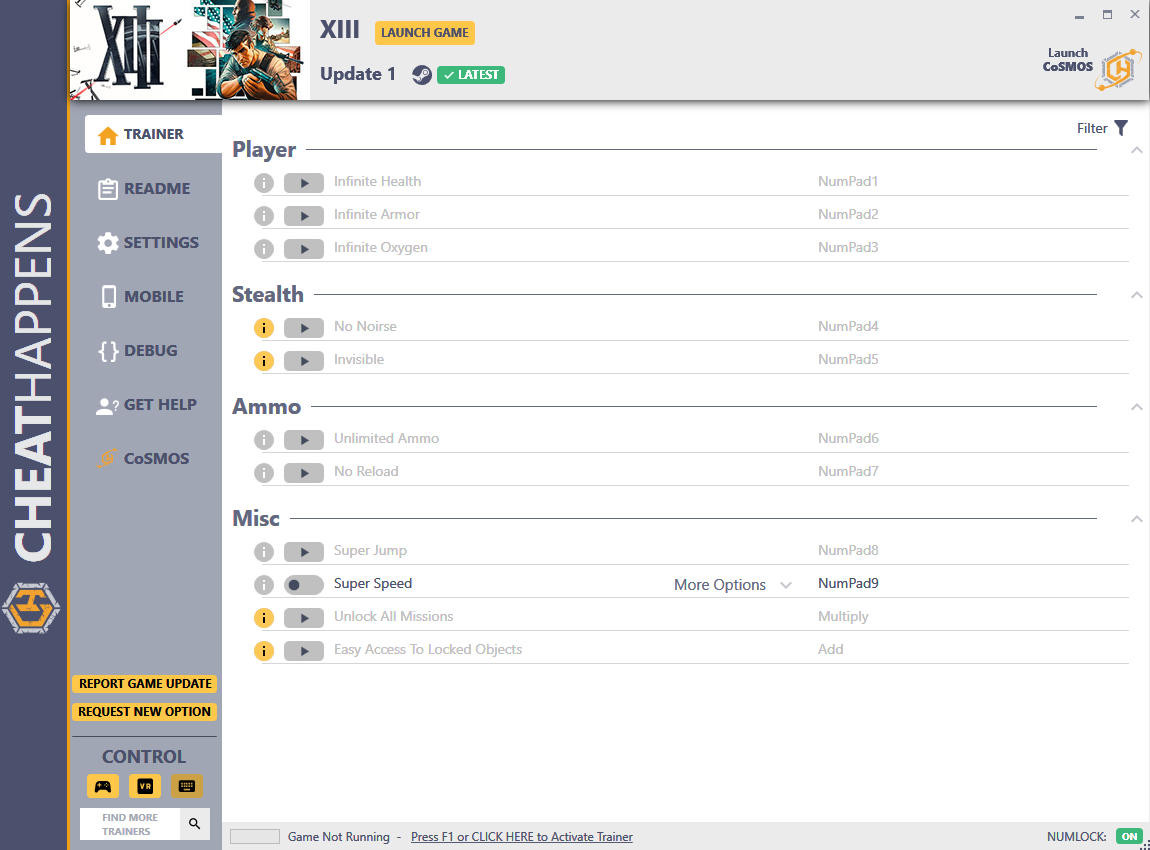The width and height of the screenshot is (1150, 850).
Task: Collapse the Player section
Action: click(1136, 150)
